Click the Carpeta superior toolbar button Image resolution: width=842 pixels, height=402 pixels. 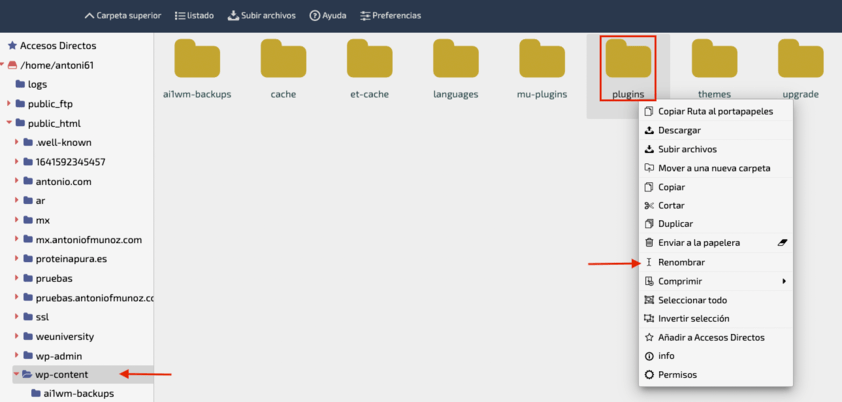click(x=123, y=16)
